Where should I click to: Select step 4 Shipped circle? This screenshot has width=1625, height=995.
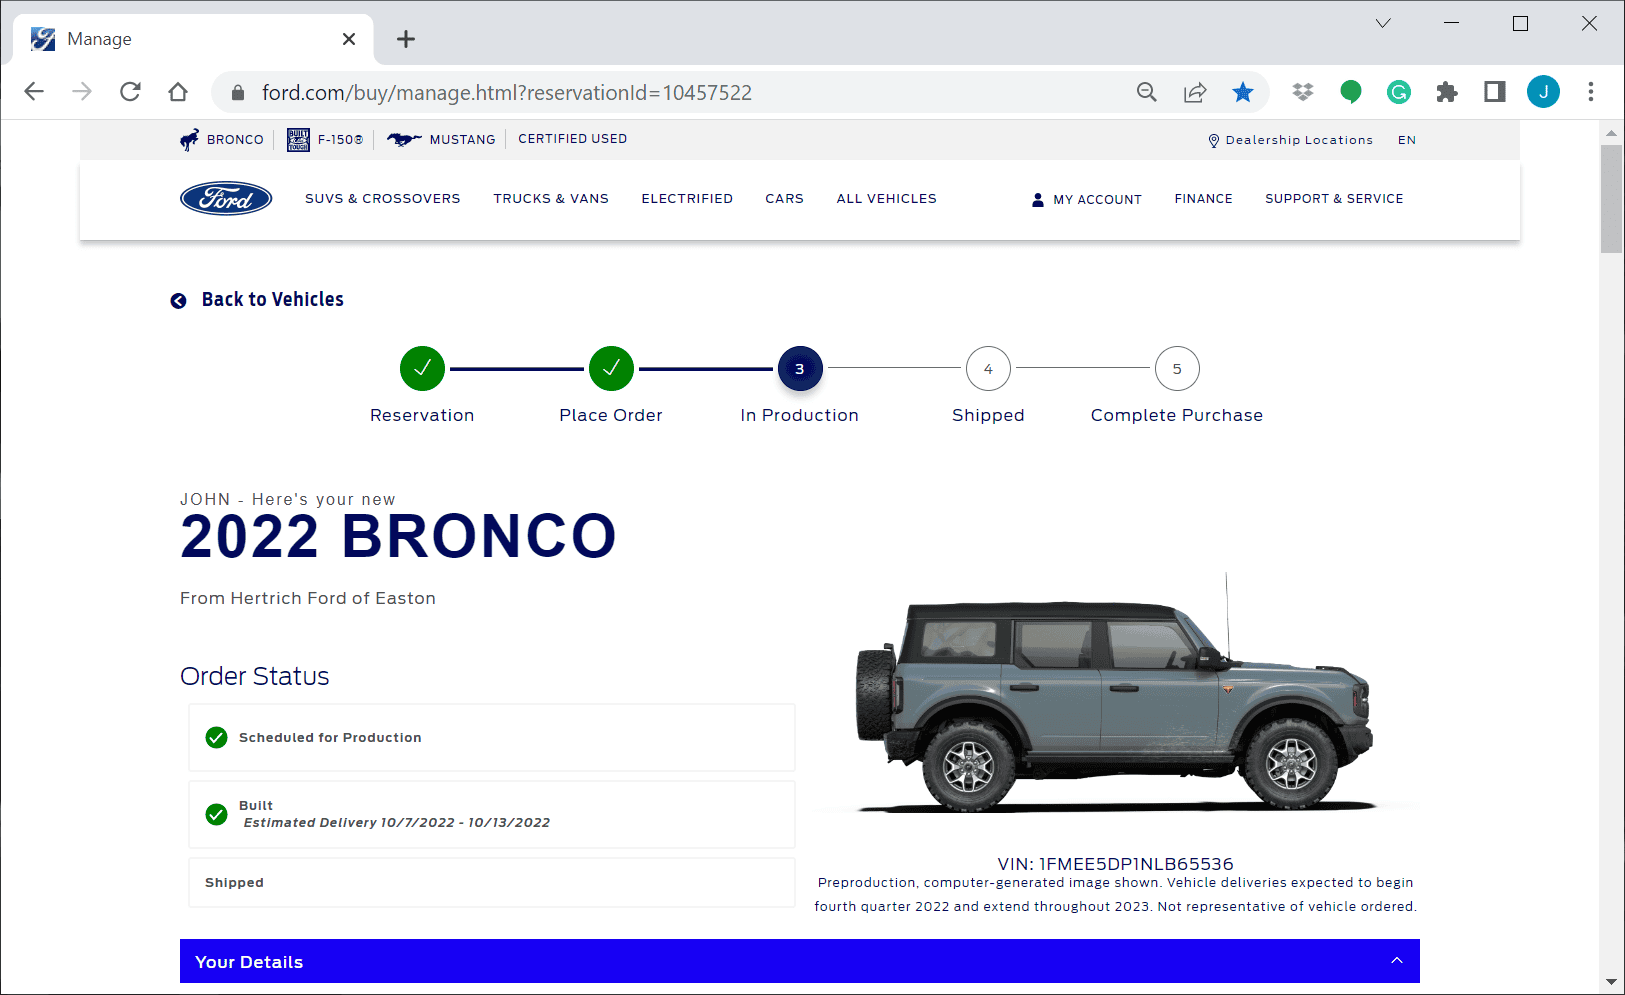point(988,369)
